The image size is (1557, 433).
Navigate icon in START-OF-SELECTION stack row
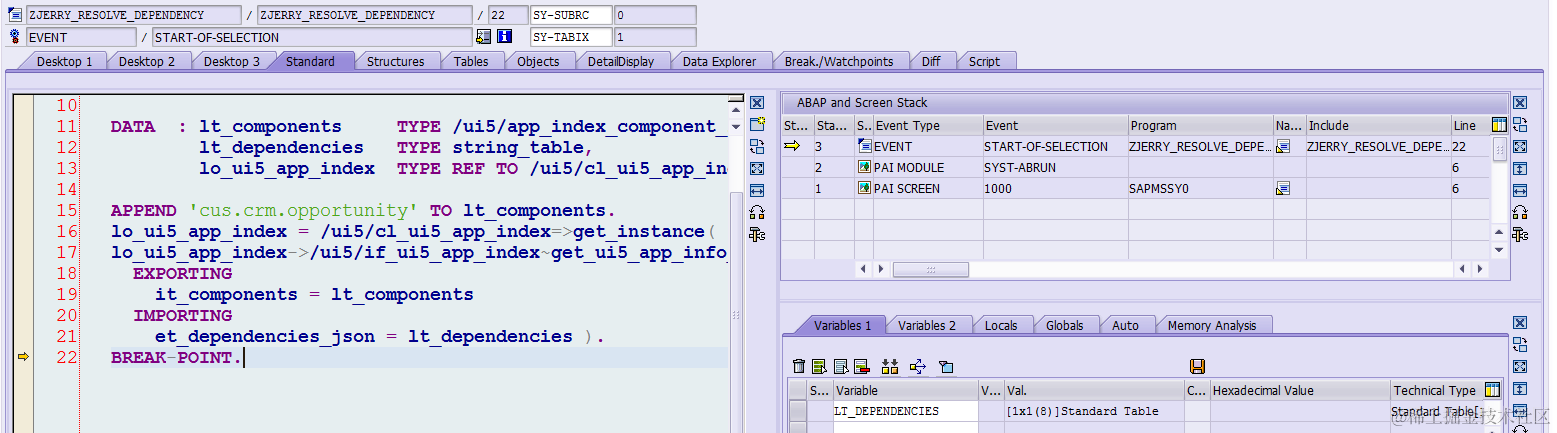click(1283, 146)
